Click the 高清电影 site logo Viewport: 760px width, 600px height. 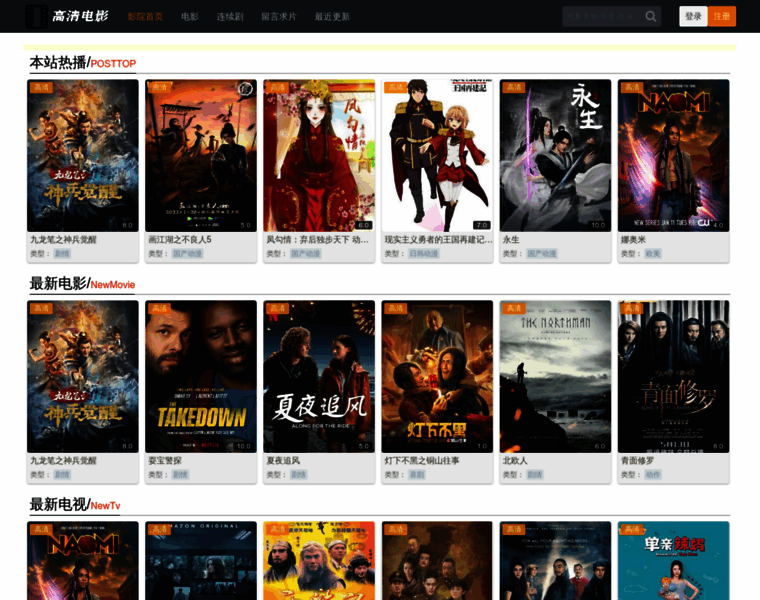tap(68, 16)
